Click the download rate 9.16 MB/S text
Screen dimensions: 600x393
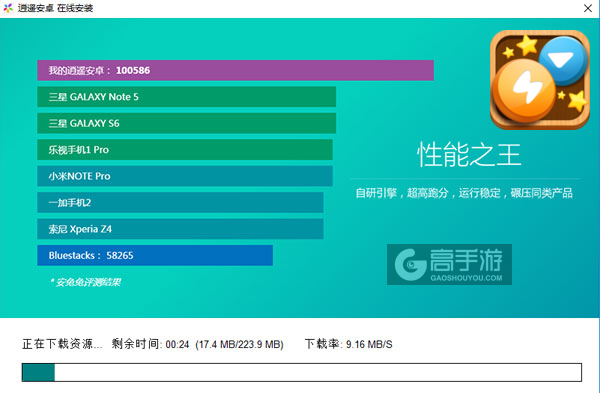coord(349,344)
